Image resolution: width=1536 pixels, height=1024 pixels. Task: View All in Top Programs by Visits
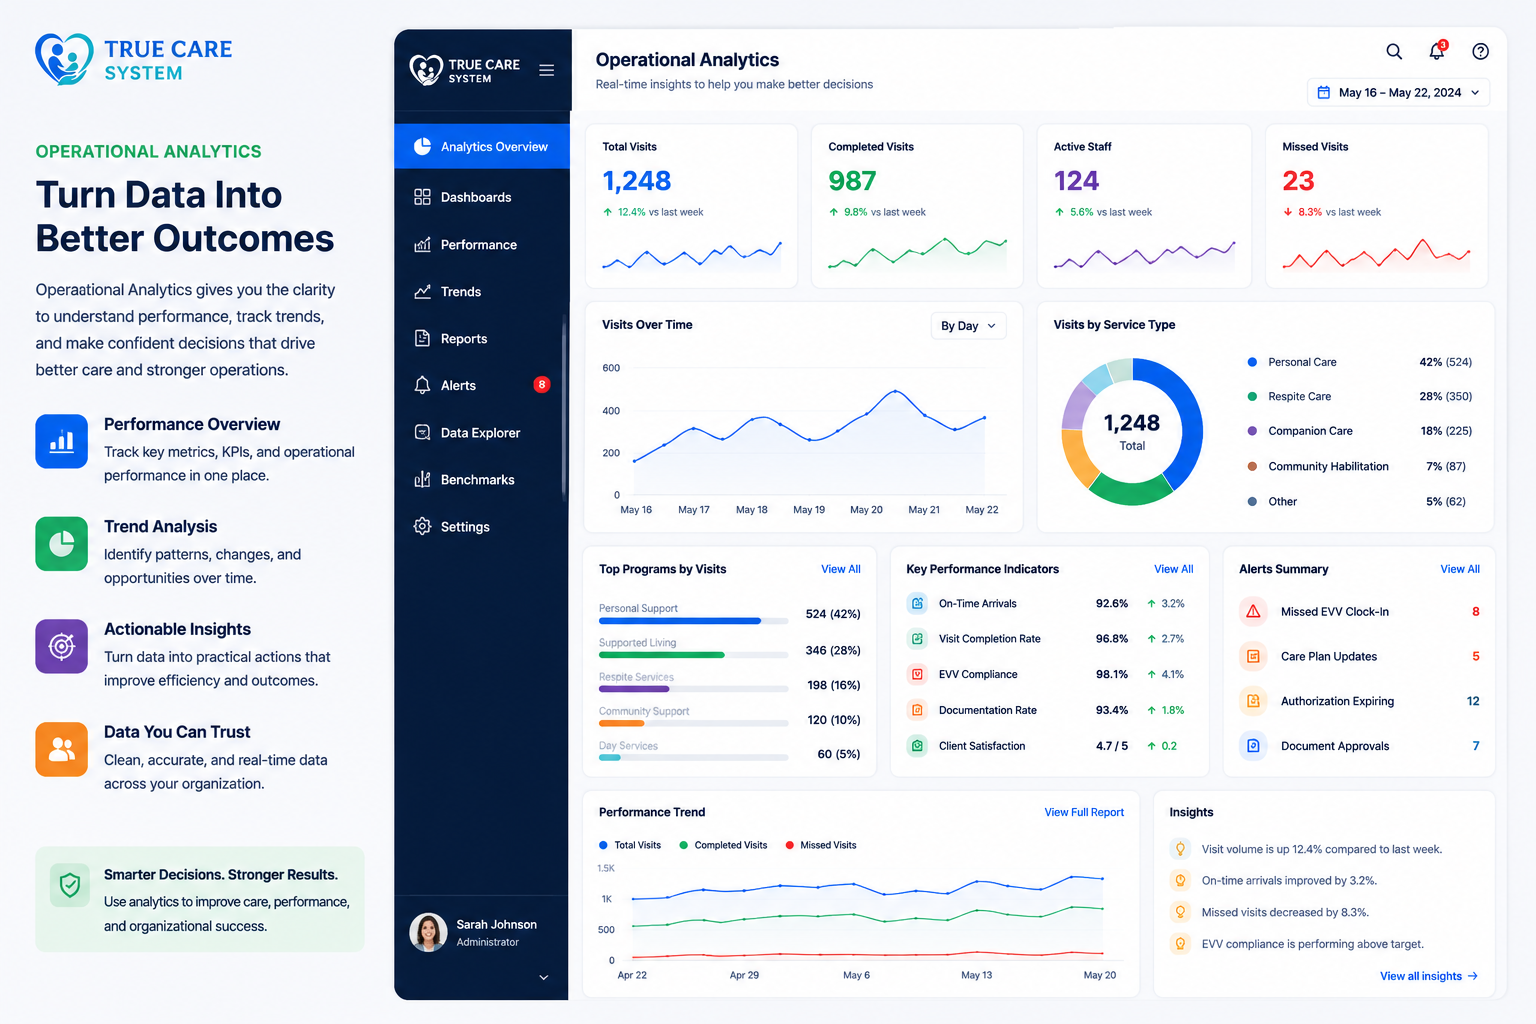(841, 569)
